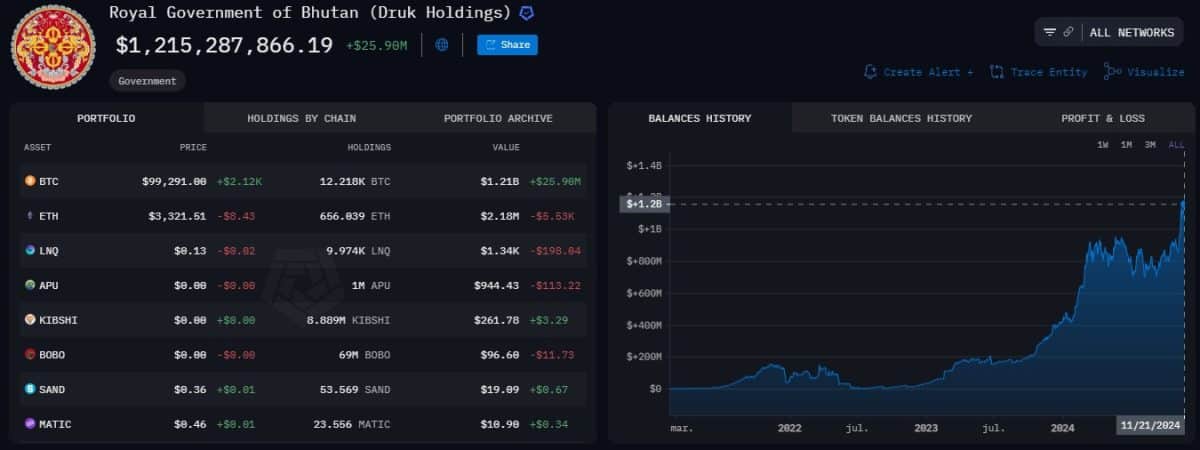Click the entity title Royal Government of Bhutan
This screenshot has width=1200, height=450.
(310, 13)
